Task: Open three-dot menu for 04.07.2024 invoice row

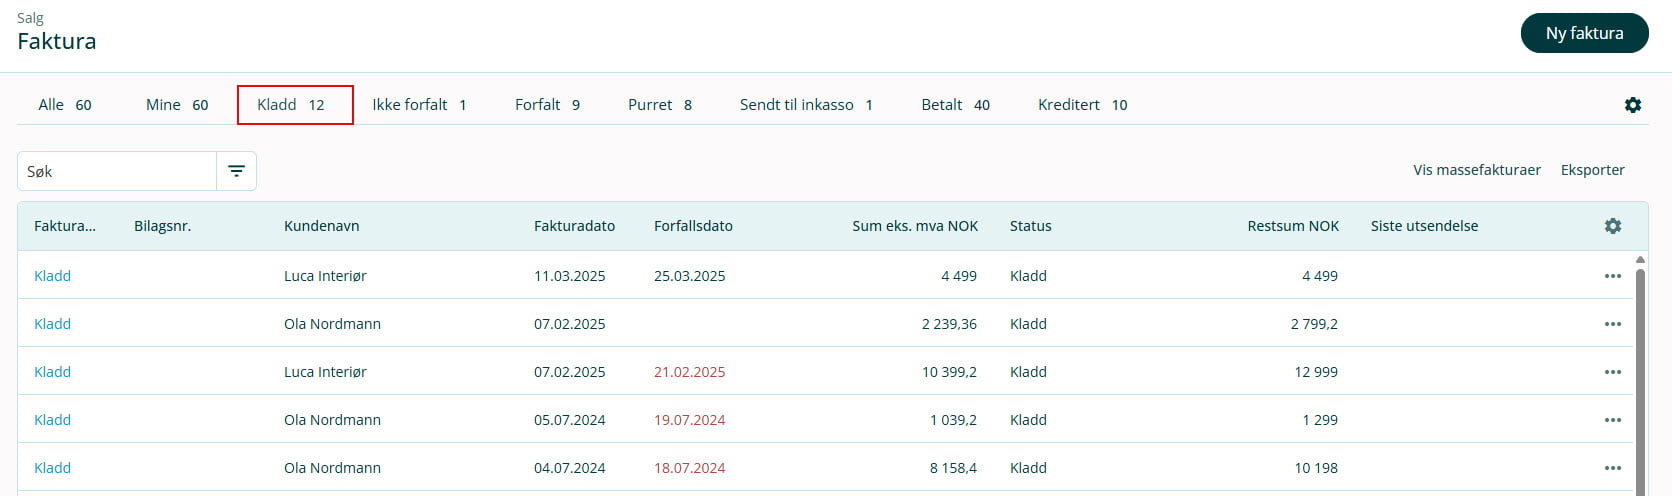Action: [x=1612, y=468]
